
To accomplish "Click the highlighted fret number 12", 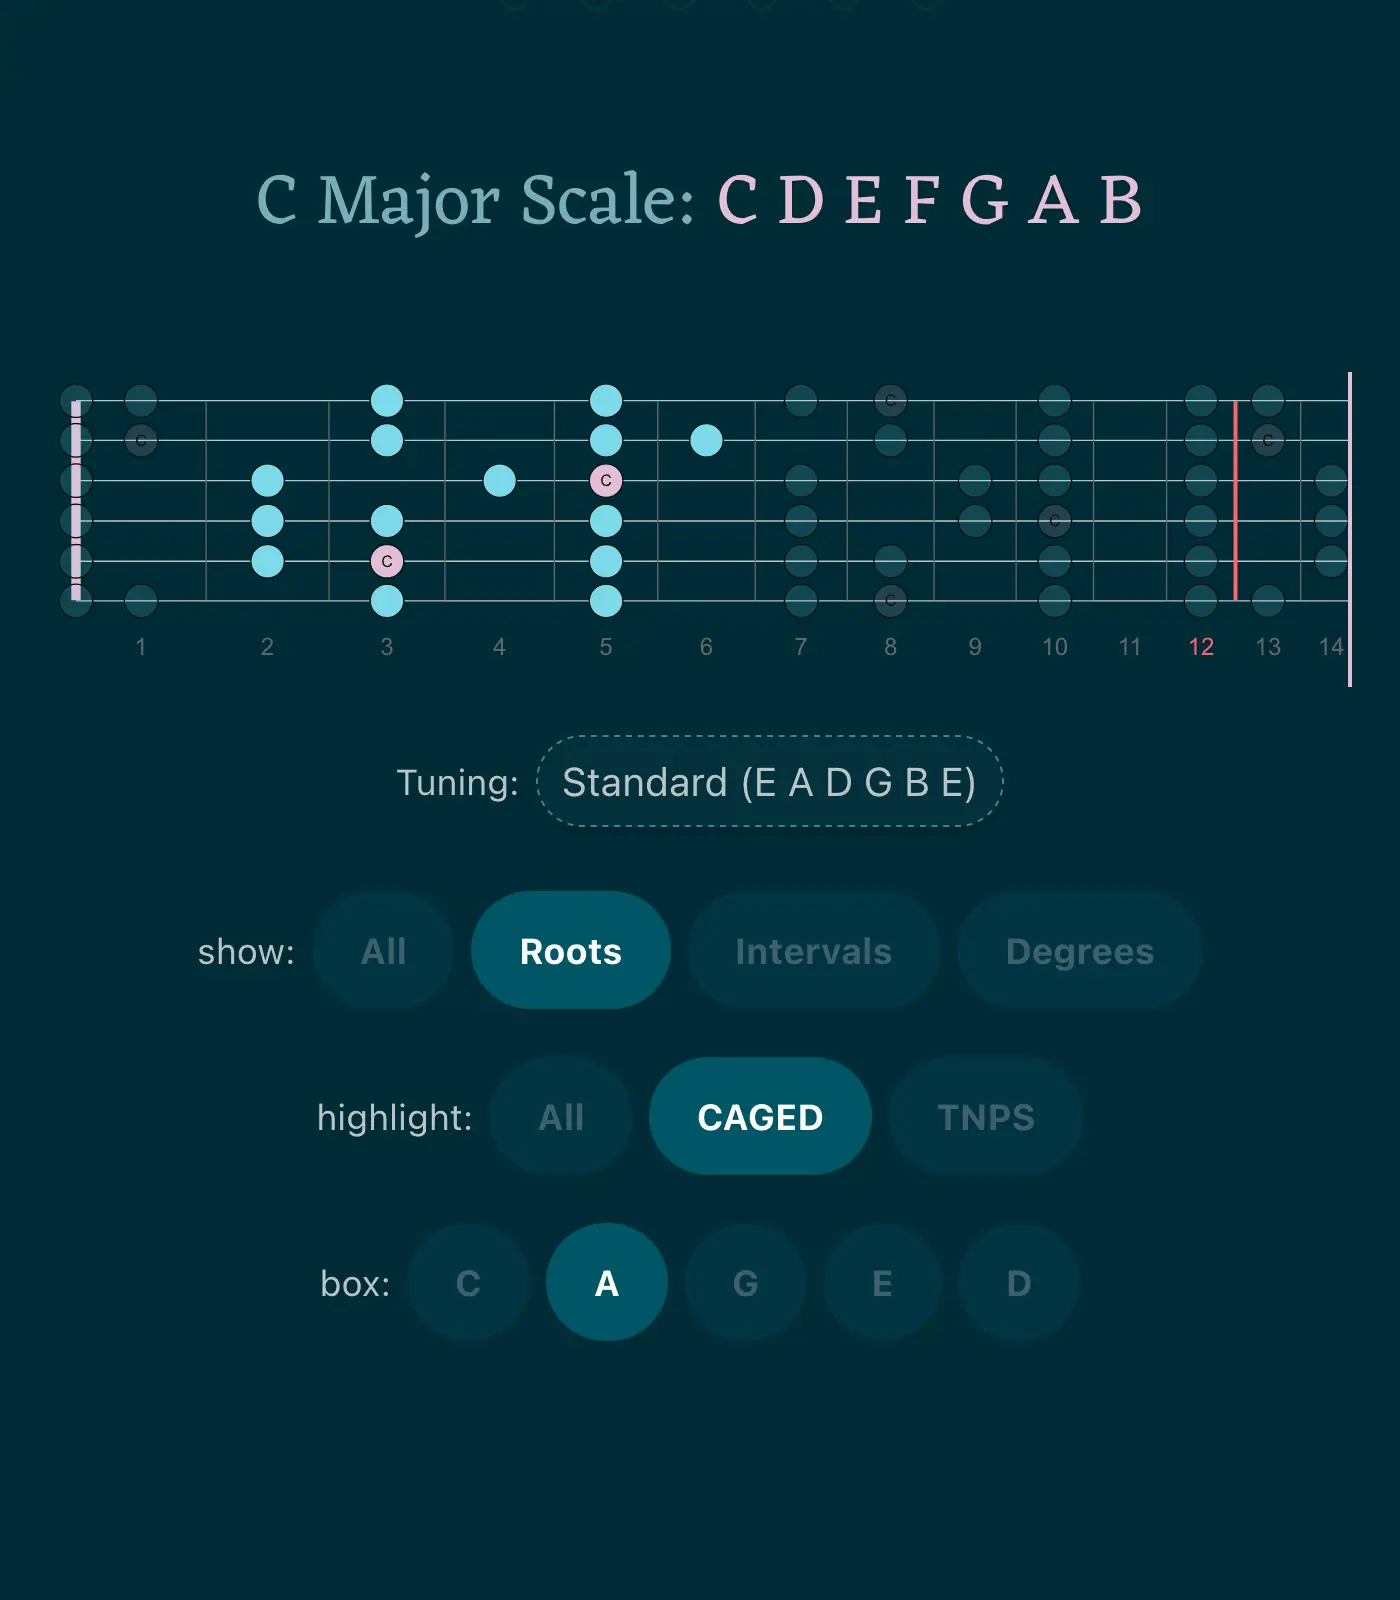I will (x=1201, y=647).
